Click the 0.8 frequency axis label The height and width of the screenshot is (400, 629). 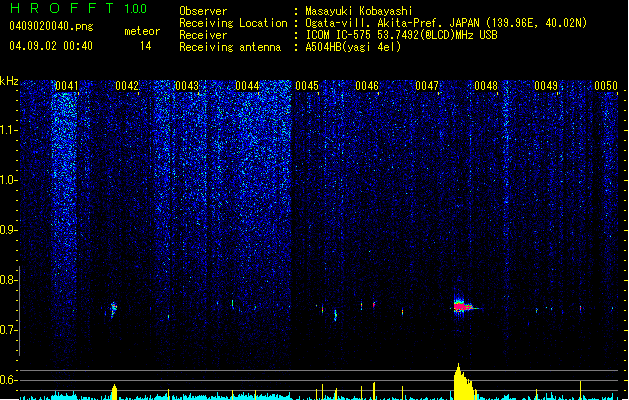tap(8, 280)
